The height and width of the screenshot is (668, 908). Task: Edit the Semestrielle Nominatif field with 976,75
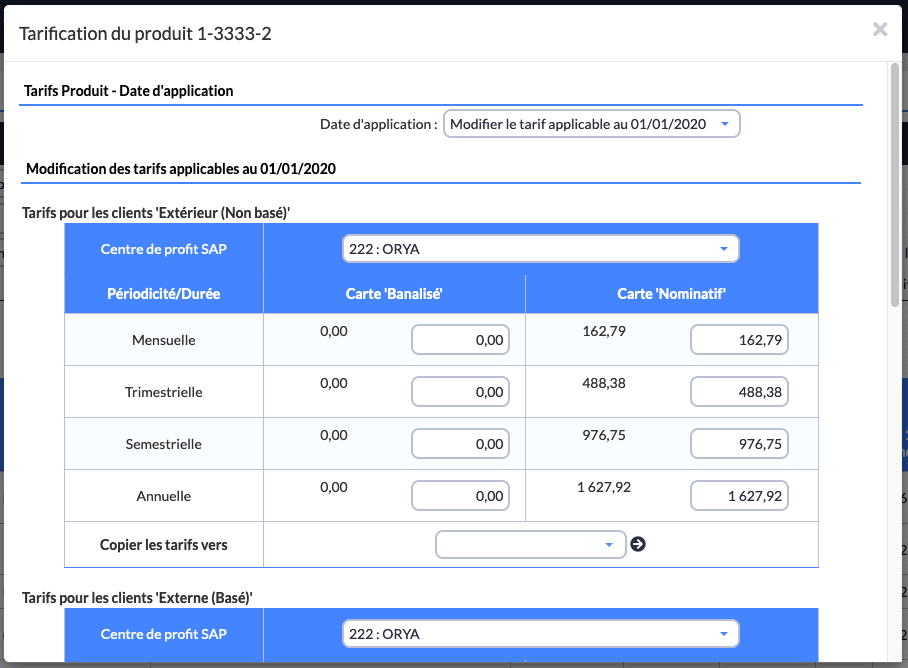[739, 444]
